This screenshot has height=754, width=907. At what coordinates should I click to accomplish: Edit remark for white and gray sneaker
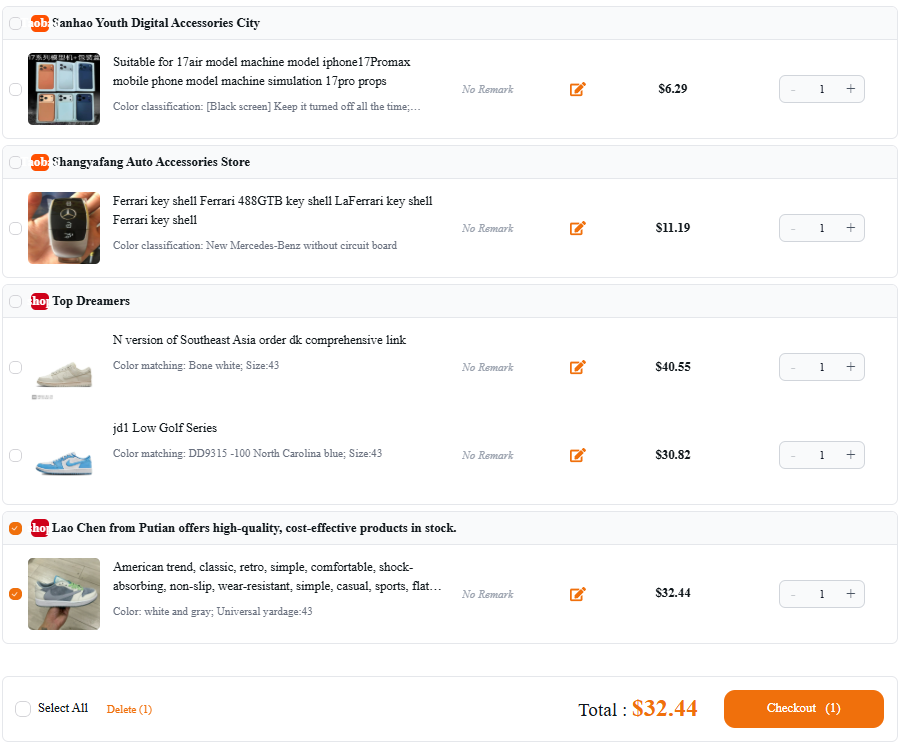point(577,594)
